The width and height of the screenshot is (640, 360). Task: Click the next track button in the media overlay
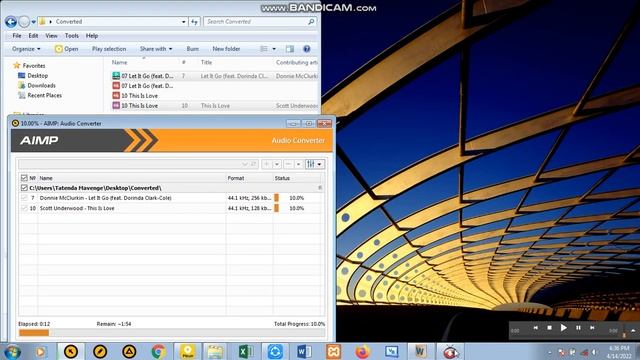point(592,327)
